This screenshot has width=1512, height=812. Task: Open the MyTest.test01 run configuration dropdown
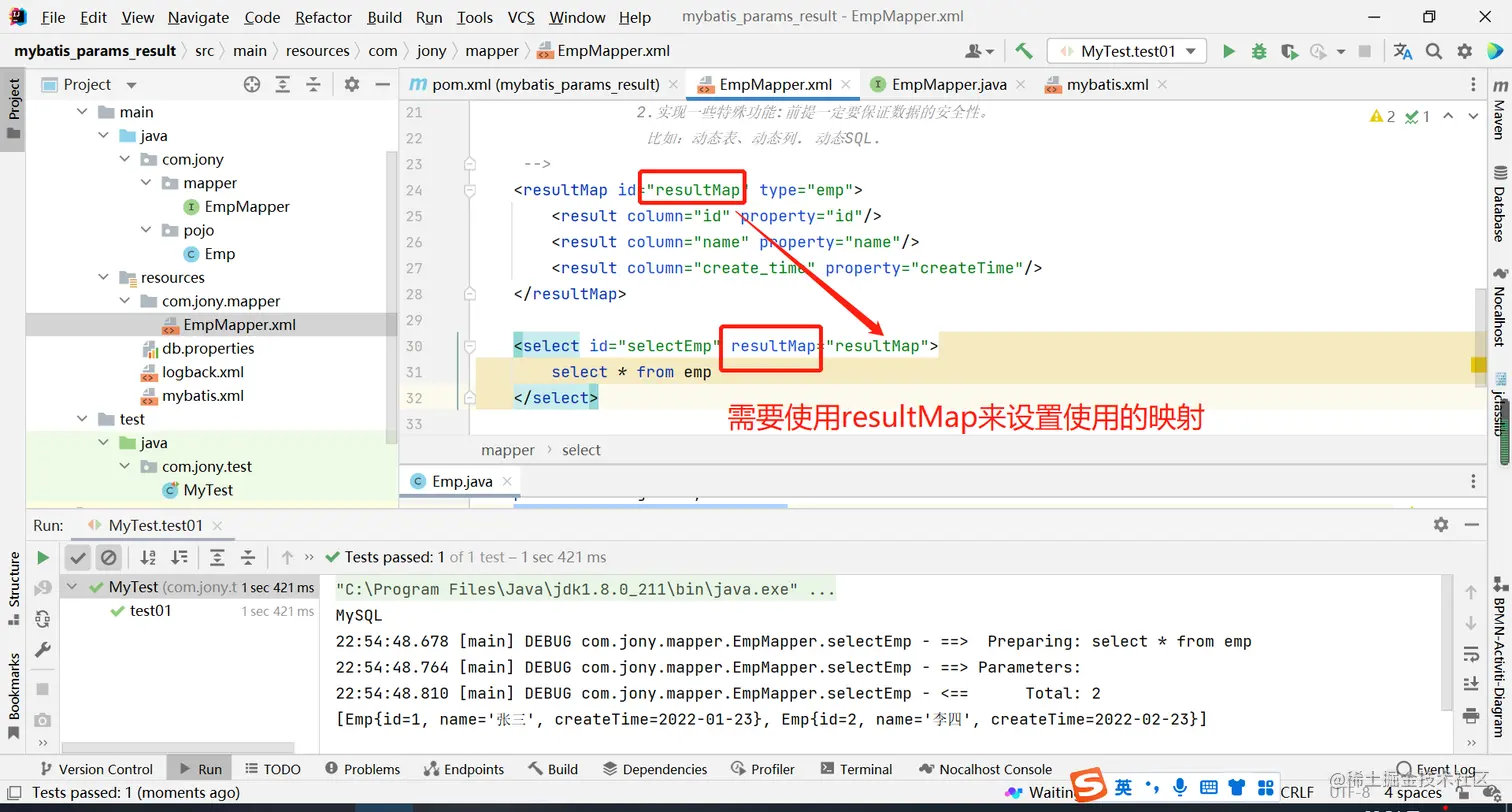click(1127, 51)
